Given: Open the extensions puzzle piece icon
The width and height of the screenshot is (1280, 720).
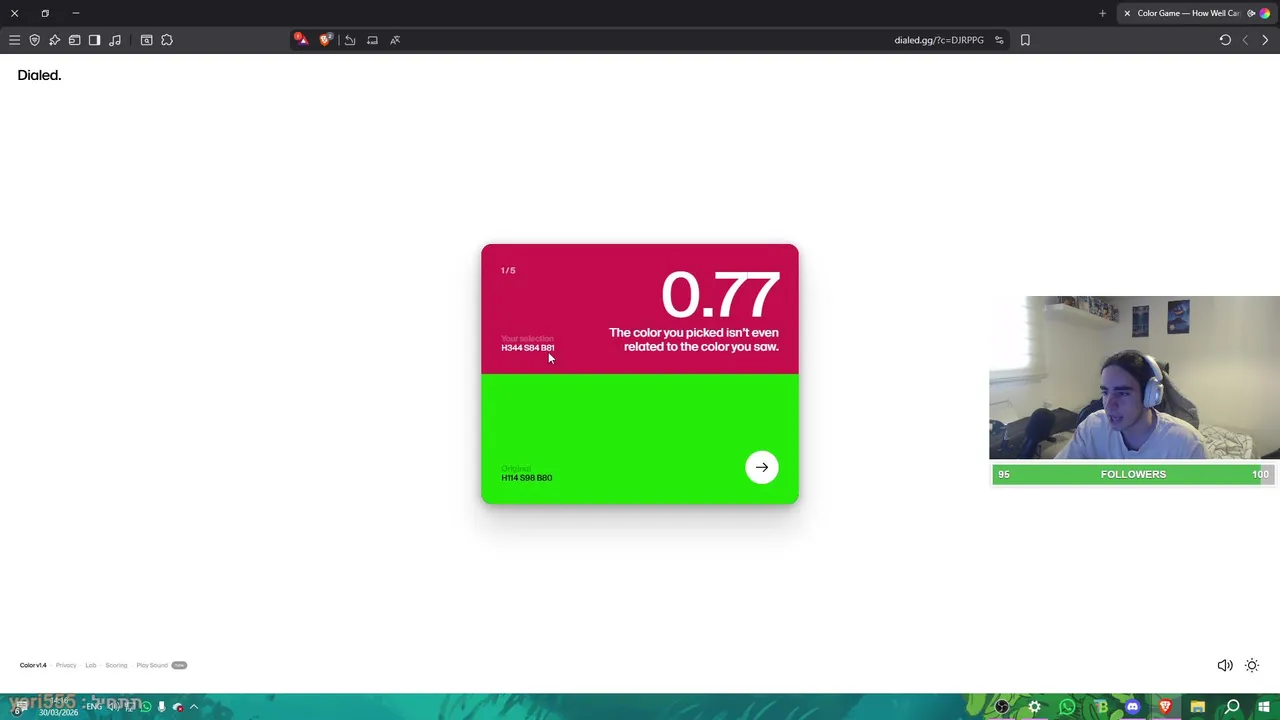Looking at the screenshot, I should coord(167,40).
